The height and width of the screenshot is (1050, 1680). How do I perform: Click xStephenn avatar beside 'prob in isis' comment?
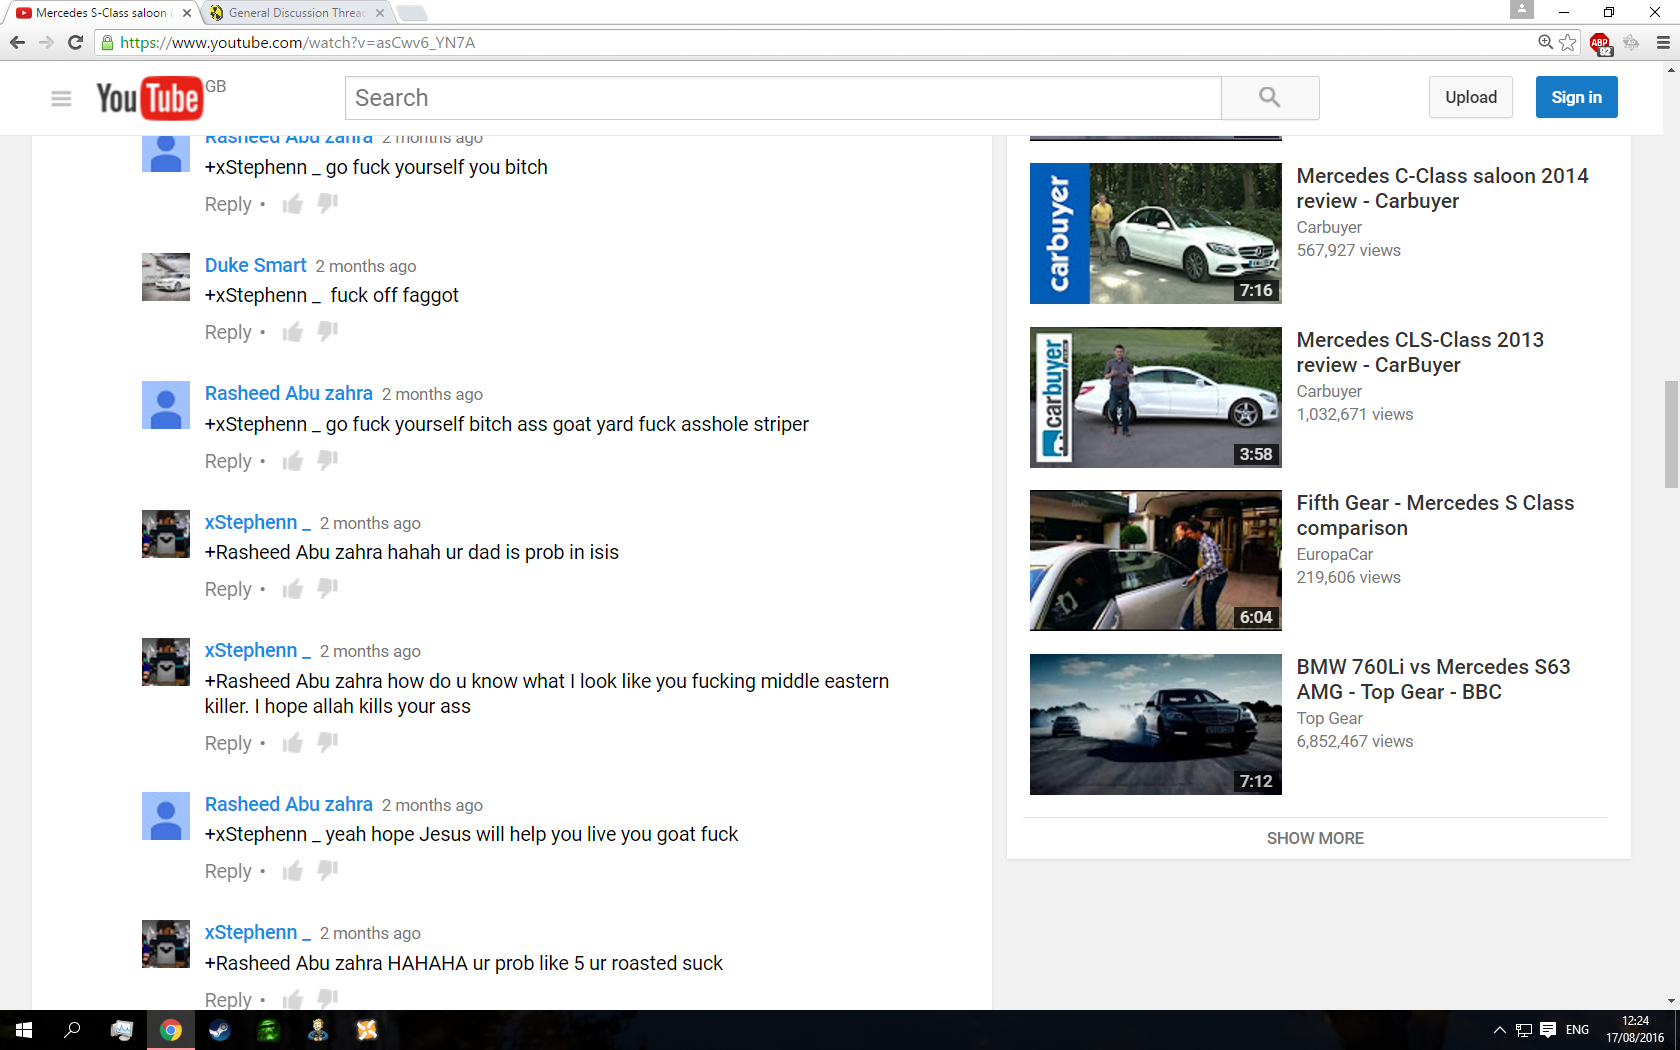click(166, 534)
